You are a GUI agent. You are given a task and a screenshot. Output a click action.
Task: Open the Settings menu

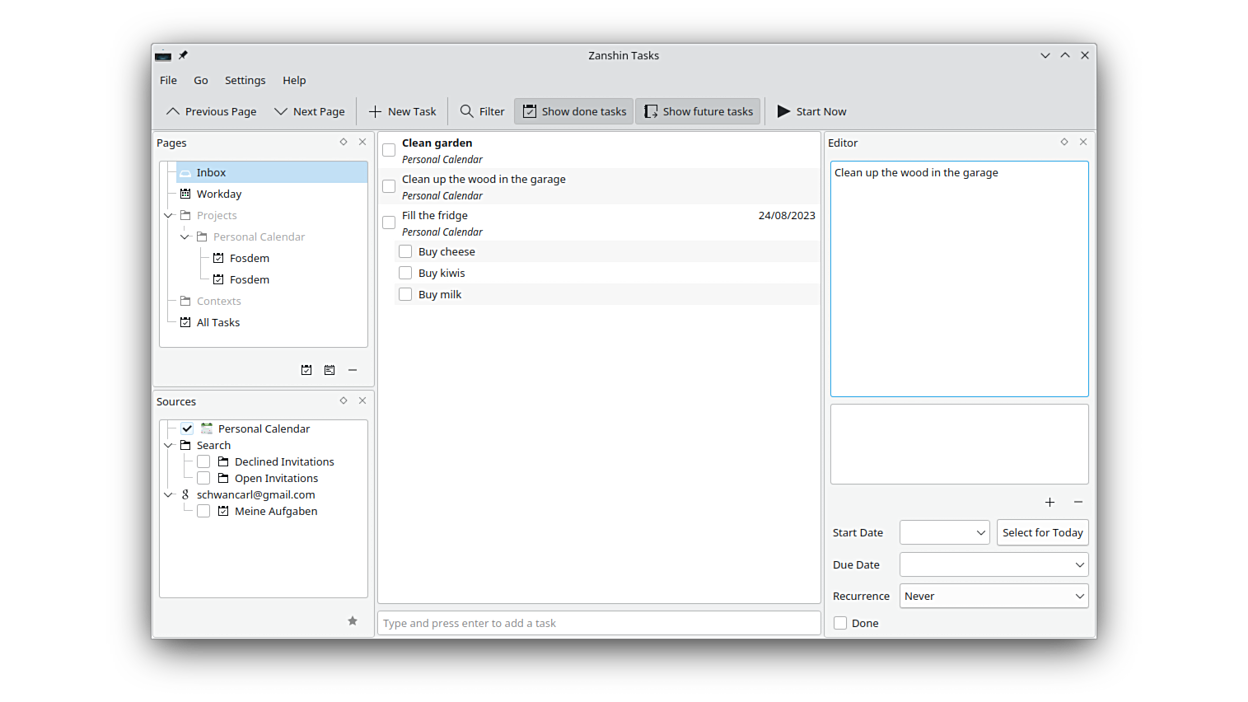245,80
